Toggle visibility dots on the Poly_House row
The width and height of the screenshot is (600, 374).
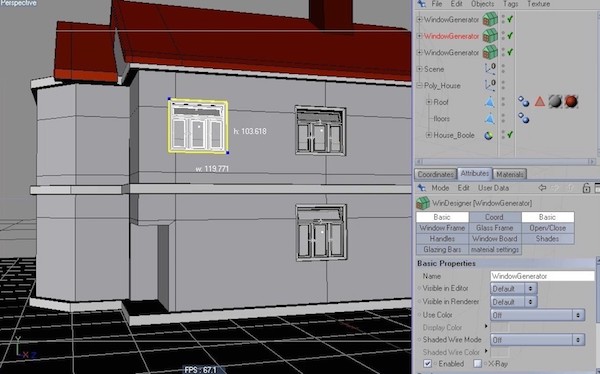(x=503, y=85)
